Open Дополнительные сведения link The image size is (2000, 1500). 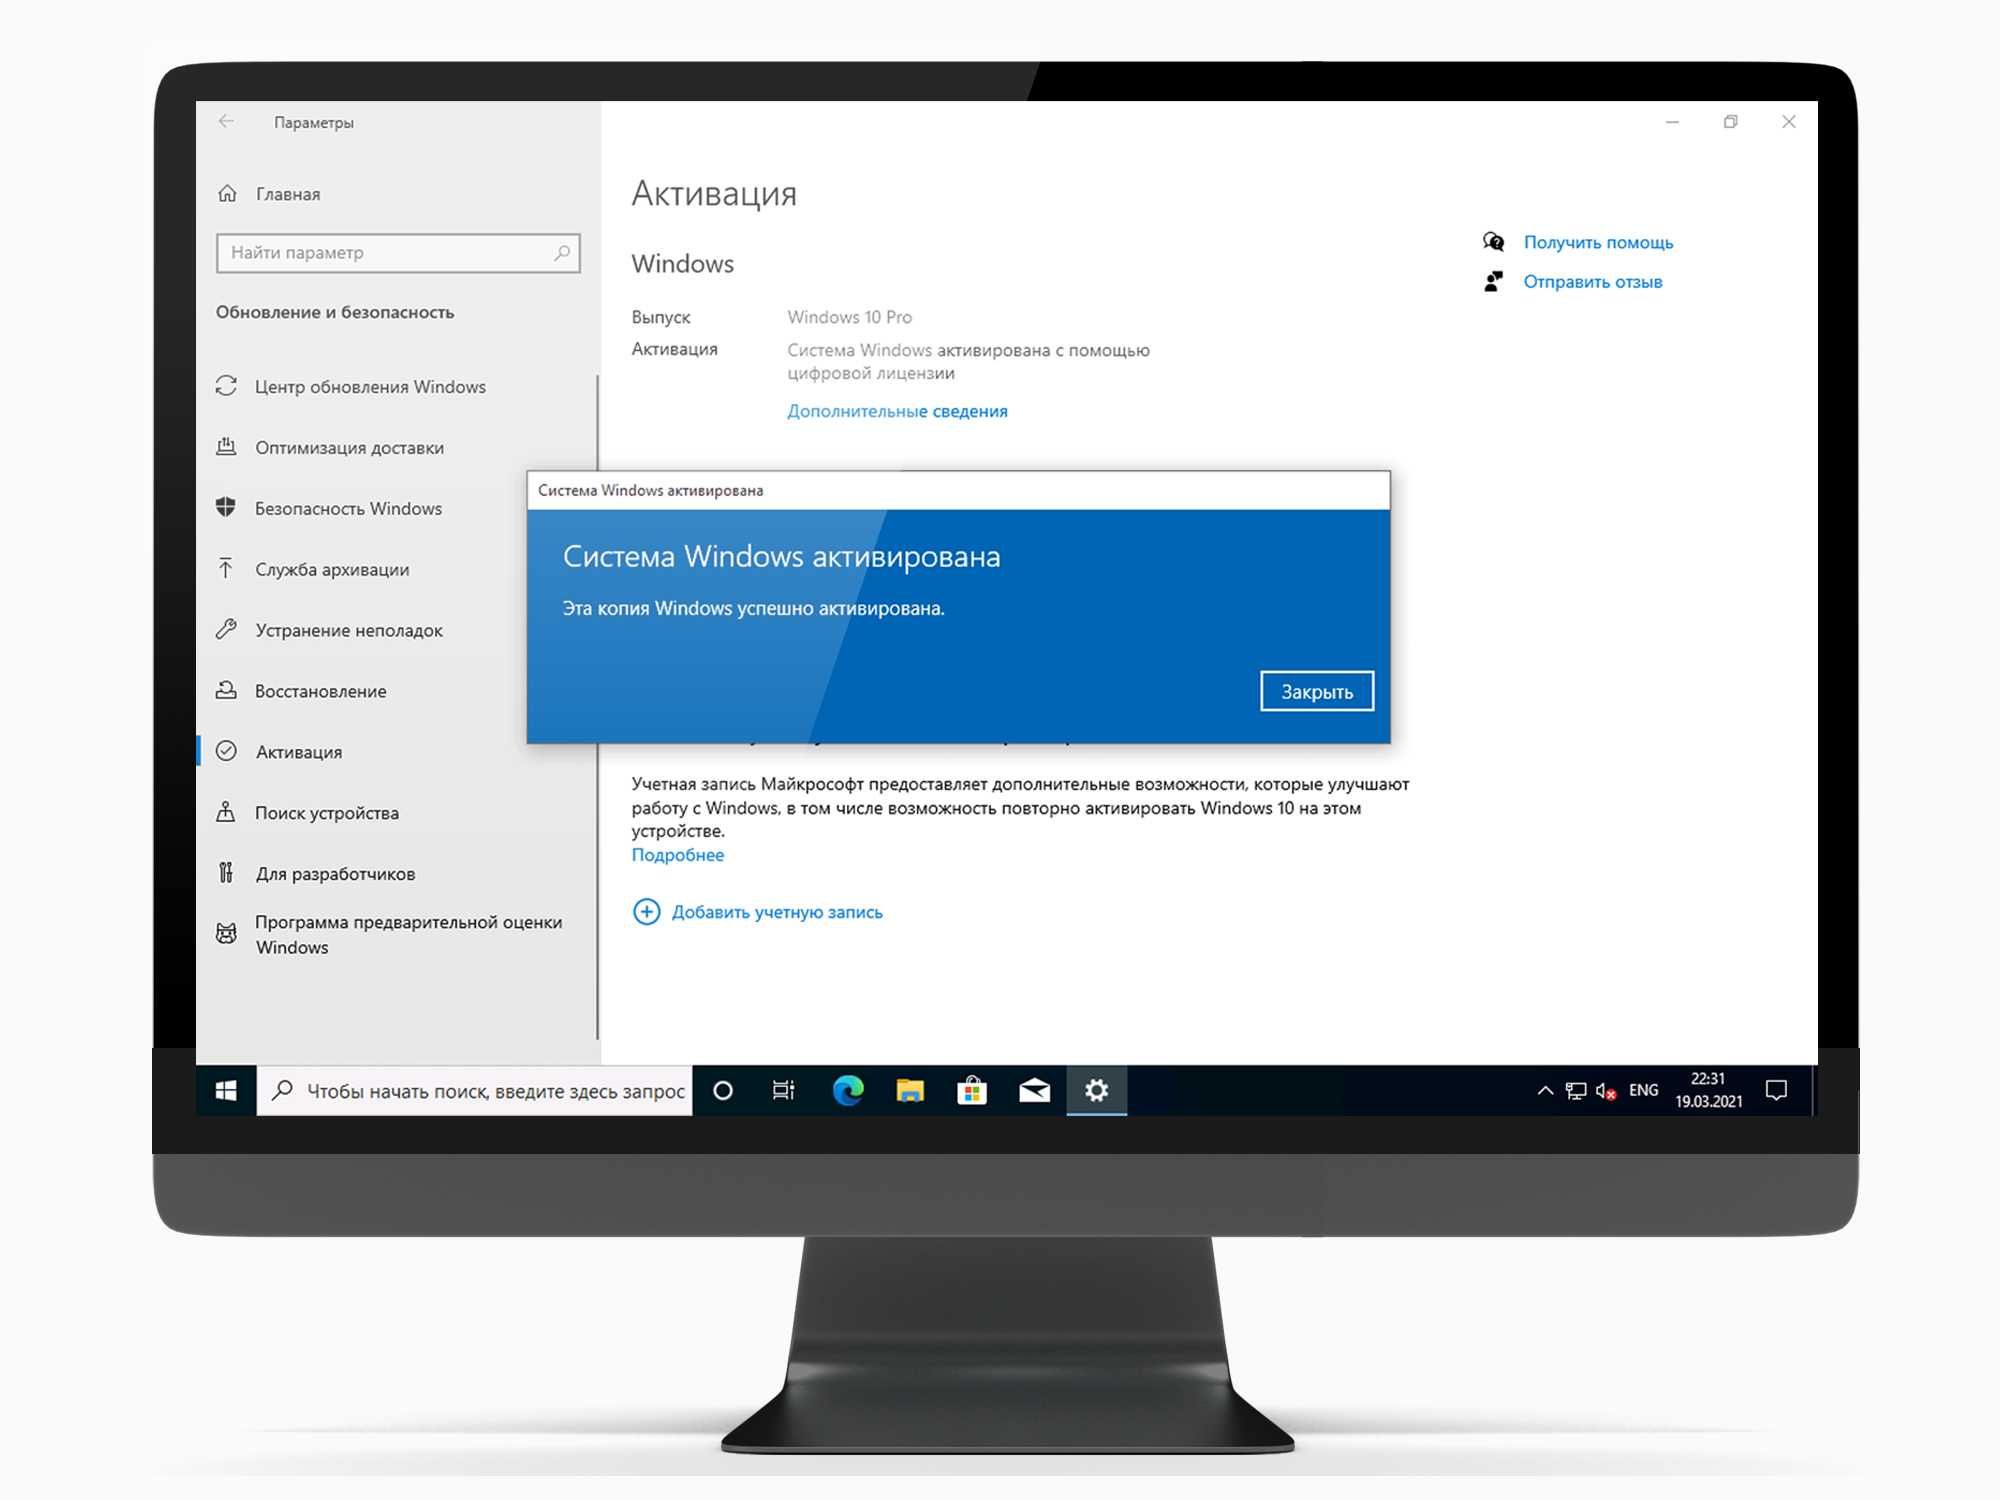(897, 411)
